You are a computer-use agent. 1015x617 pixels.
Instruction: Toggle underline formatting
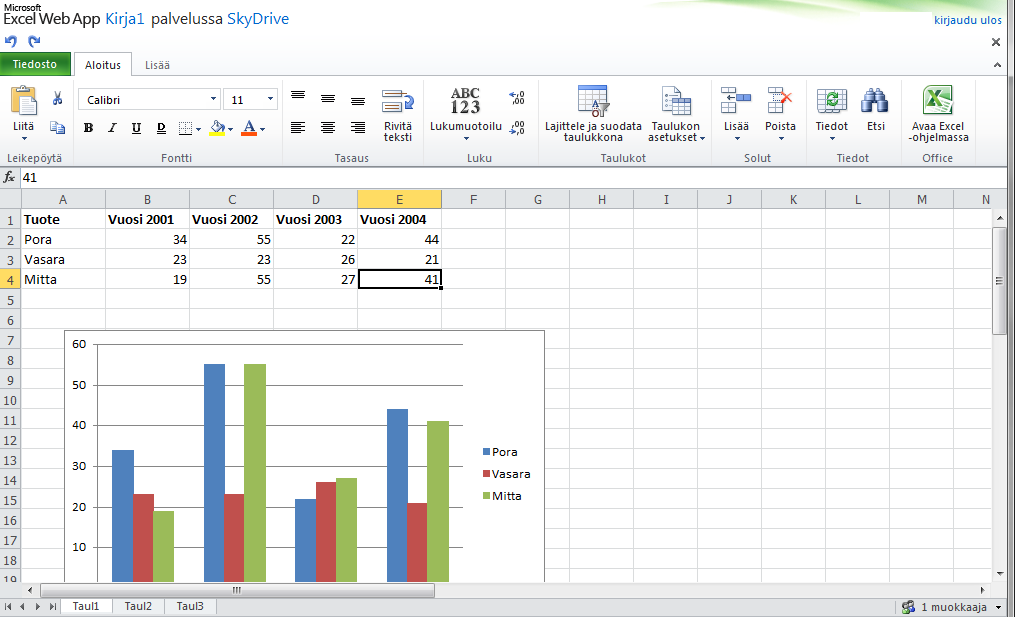tap(136, 128)
